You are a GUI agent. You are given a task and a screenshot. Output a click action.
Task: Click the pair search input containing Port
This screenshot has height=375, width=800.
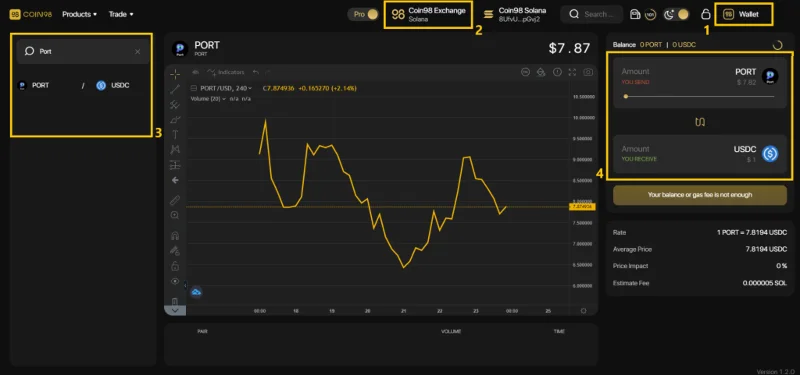tap(83, 52)
